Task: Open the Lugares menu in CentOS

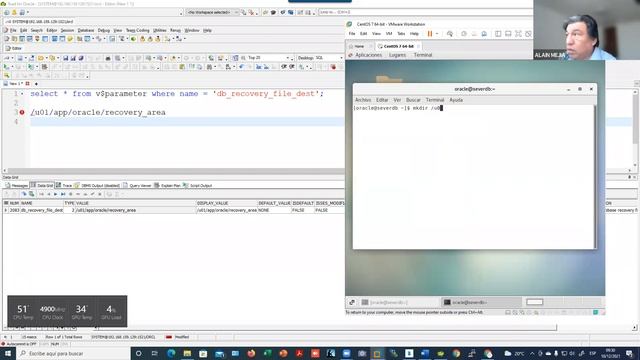Action: click(x=397, y=55)
